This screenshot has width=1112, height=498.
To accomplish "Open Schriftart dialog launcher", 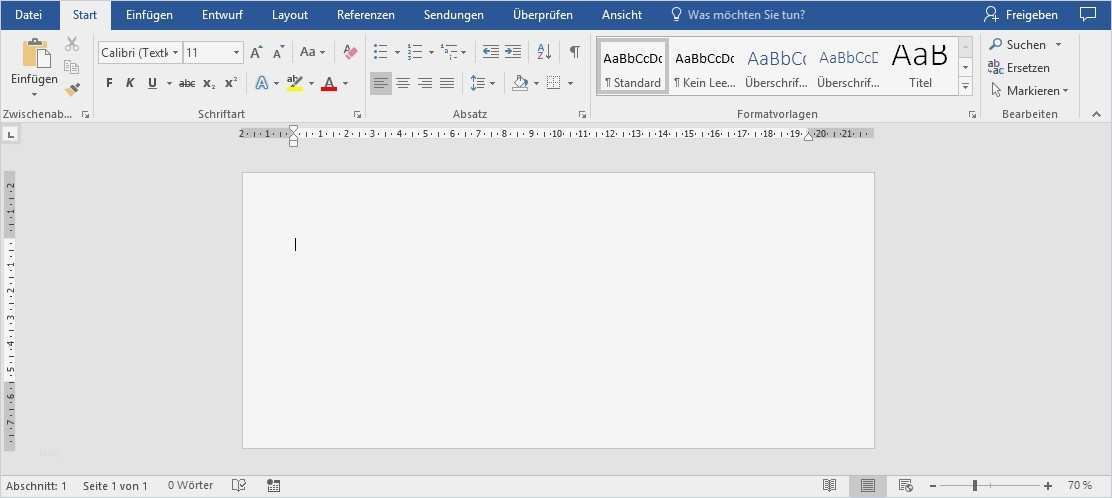I will coord(357,114).
